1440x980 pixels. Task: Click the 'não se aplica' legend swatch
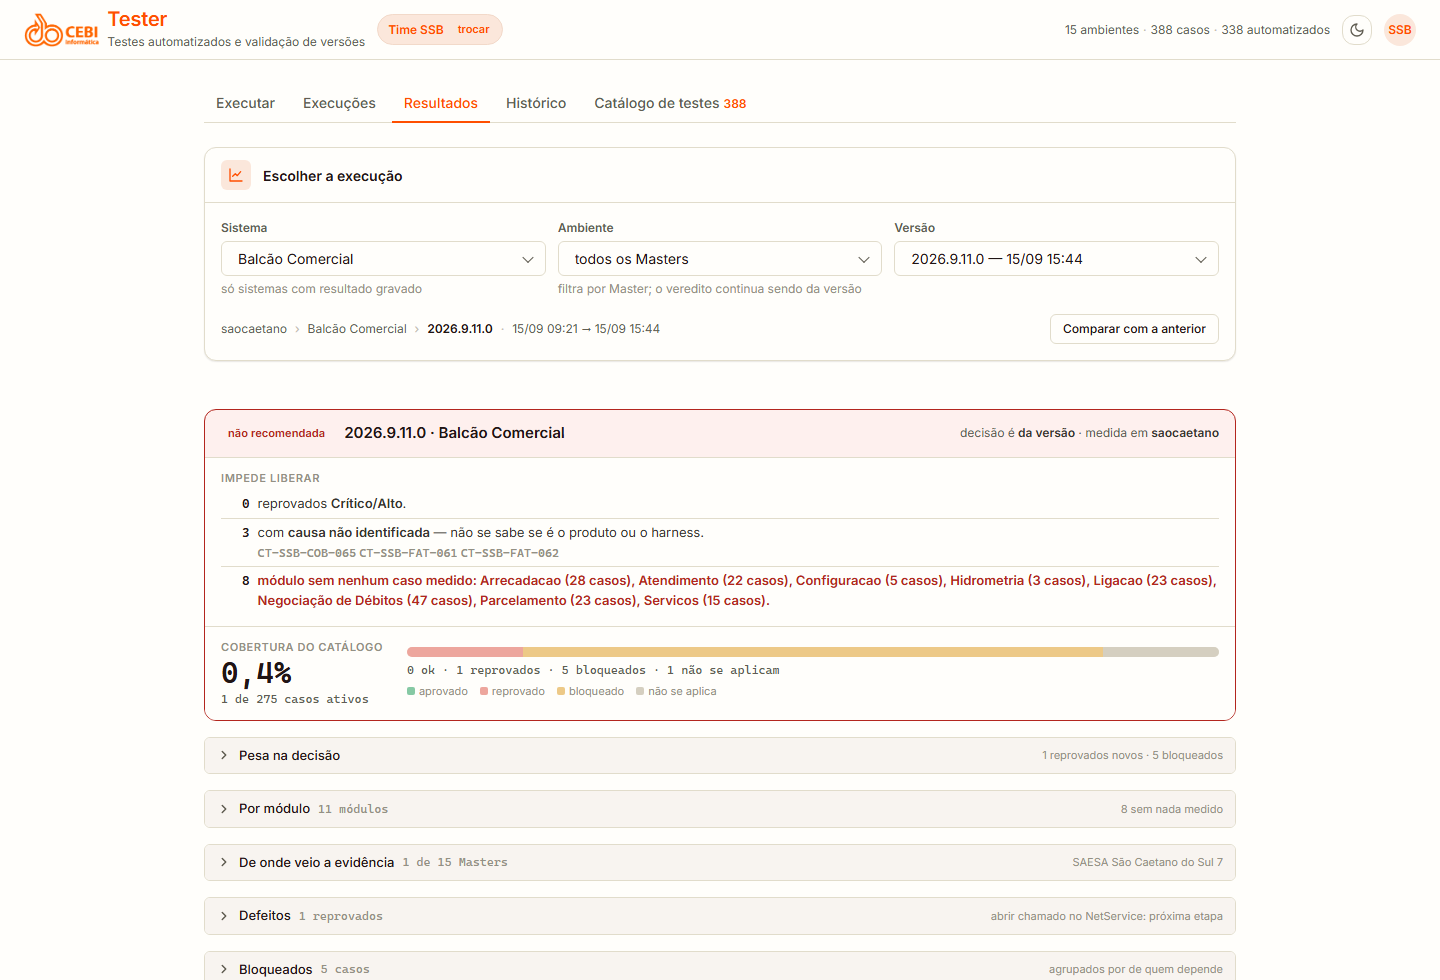coord(640,691)
